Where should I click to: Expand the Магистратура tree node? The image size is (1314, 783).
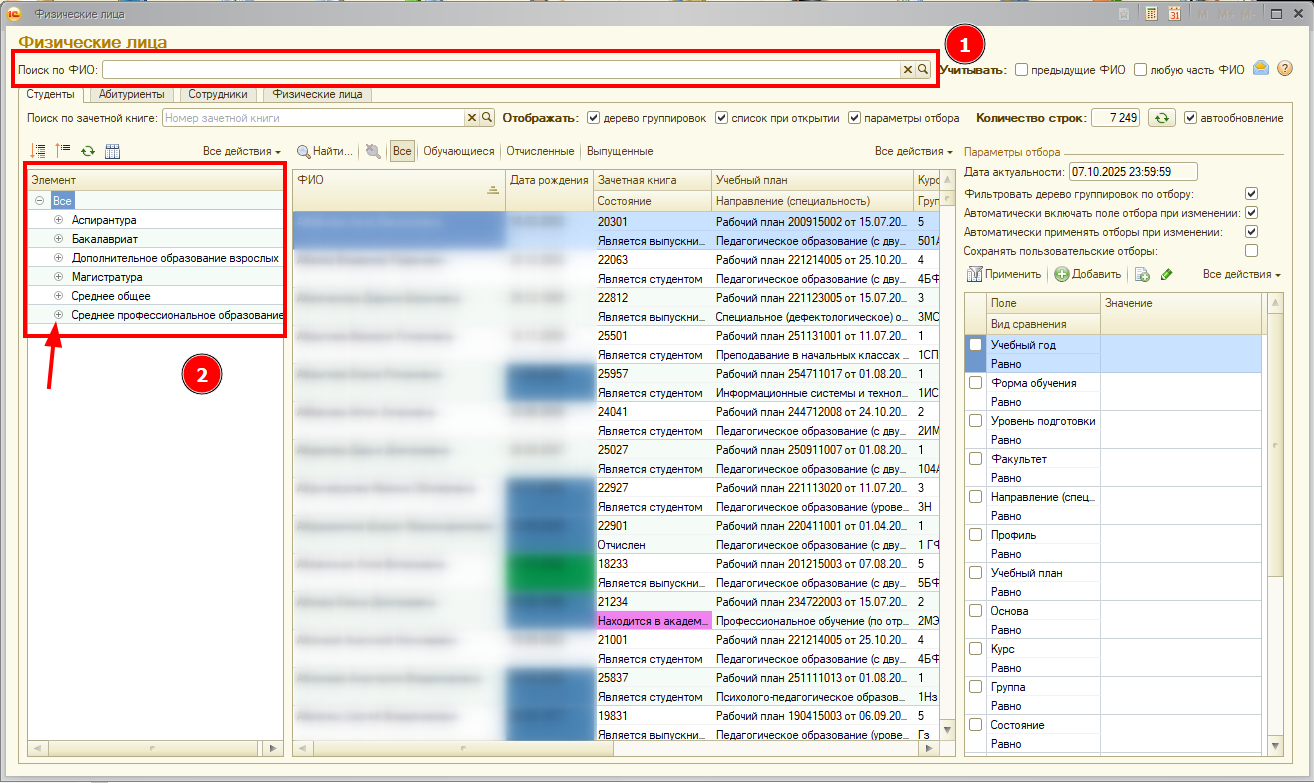click(x=58, y=277)
